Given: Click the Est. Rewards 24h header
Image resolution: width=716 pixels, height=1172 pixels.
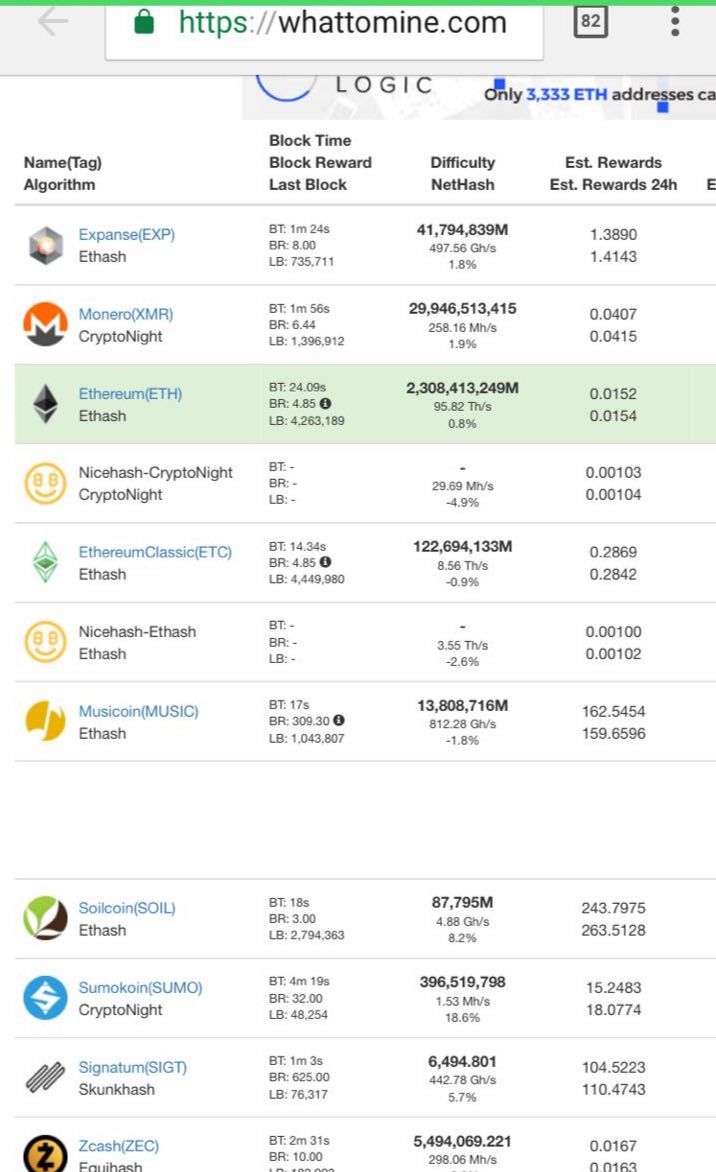Looking at the screenshot, I should pyautogui.click(x=613, y=185).
